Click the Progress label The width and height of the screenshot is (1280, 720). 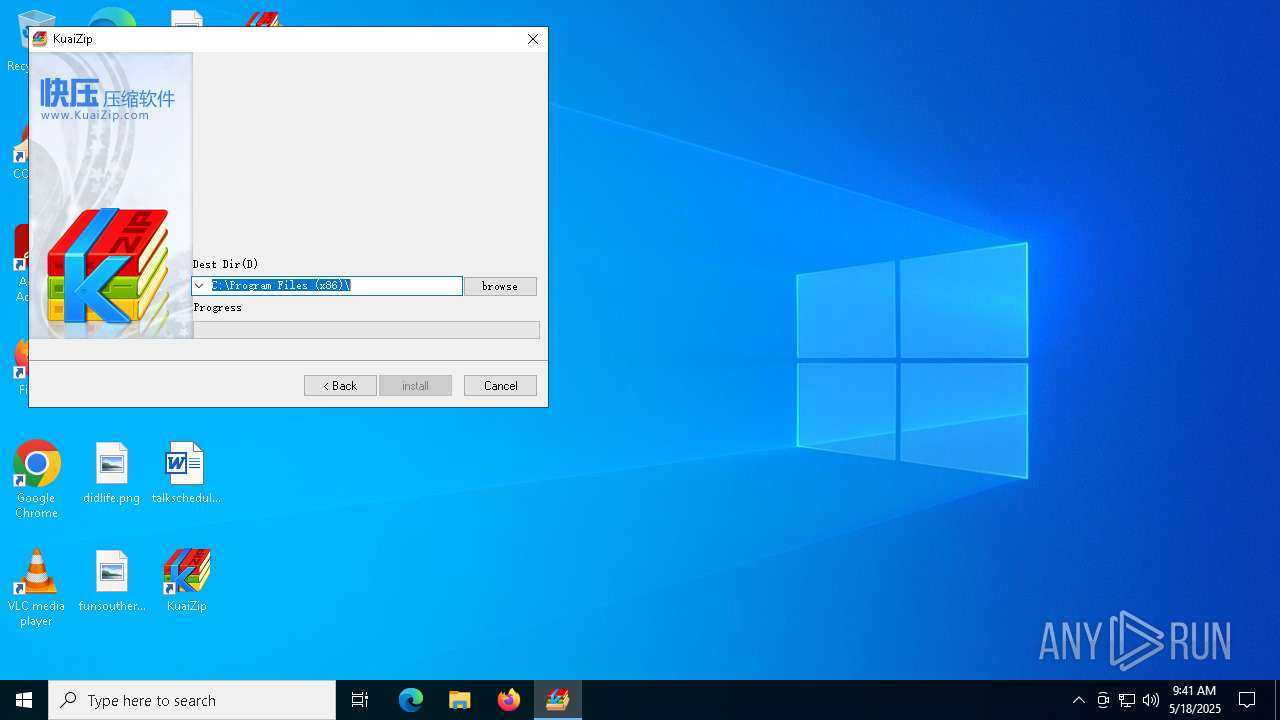218,308
